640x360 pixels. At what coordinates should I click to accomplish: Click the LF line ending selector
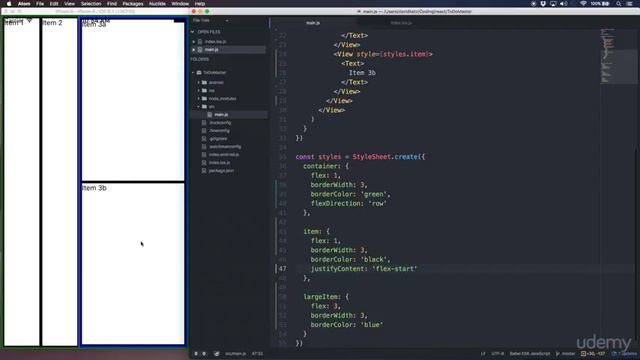coord(483,354)
